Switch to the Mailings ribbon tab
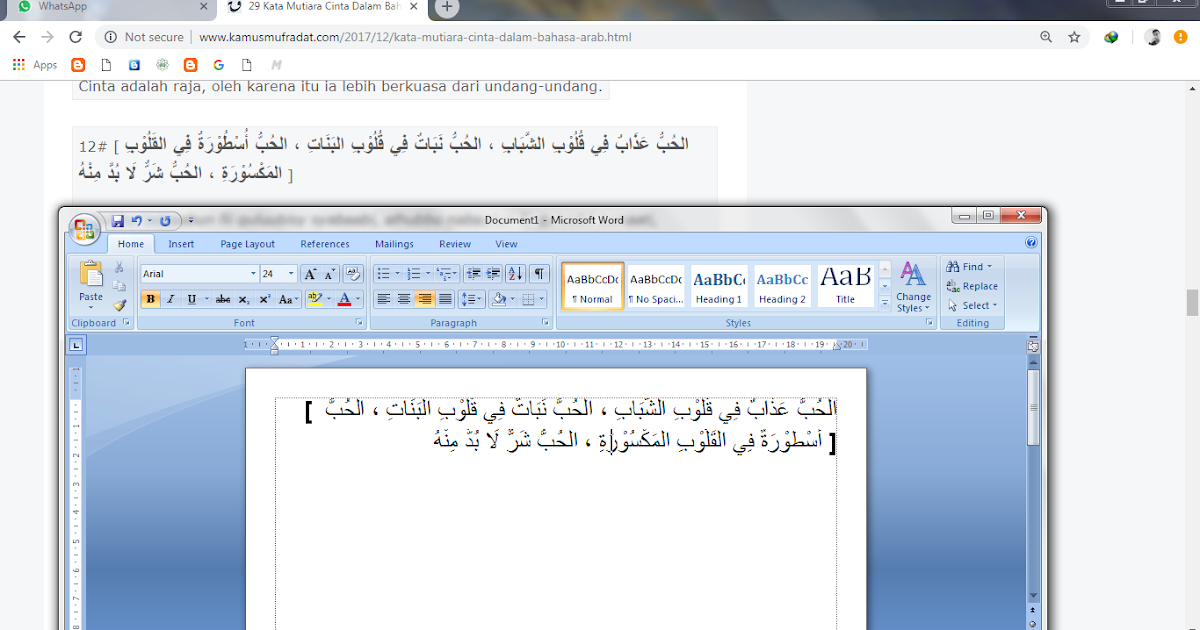Screen dimensions: 1200x630 394,243
